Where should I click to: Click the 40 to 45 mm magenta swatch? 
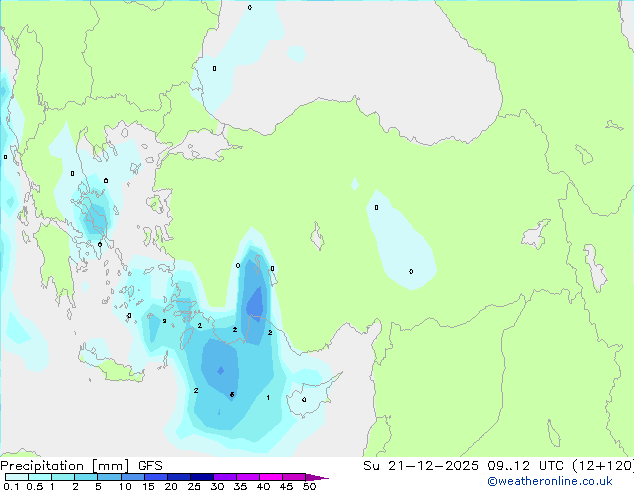[271, 477]
